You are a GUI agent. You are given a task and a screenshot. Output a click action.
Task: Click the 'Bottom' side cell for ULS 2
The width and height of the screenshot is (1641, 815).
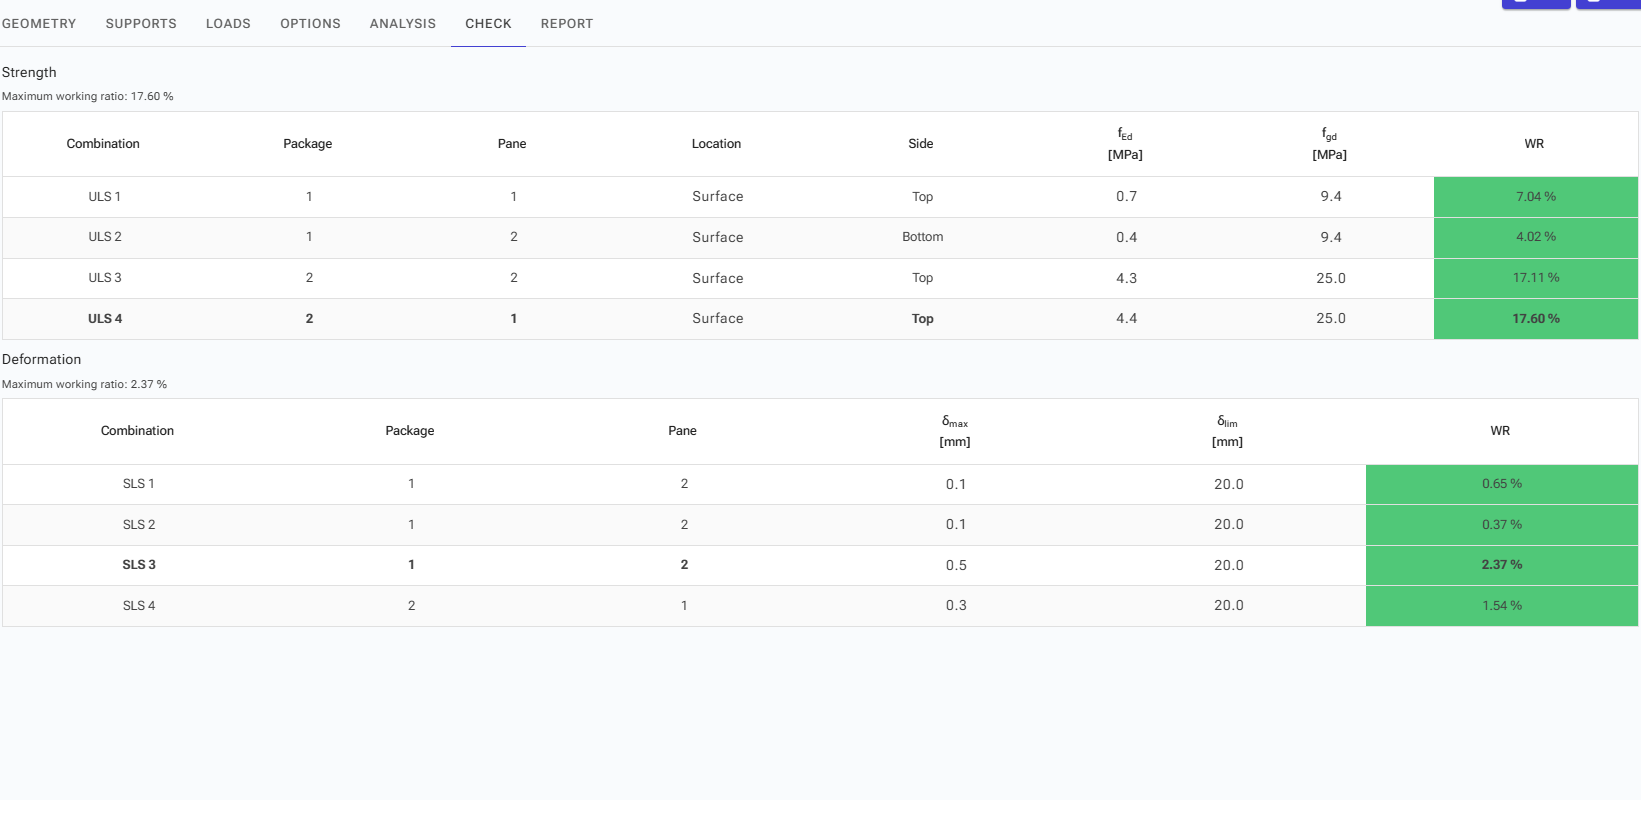(922, 237)
